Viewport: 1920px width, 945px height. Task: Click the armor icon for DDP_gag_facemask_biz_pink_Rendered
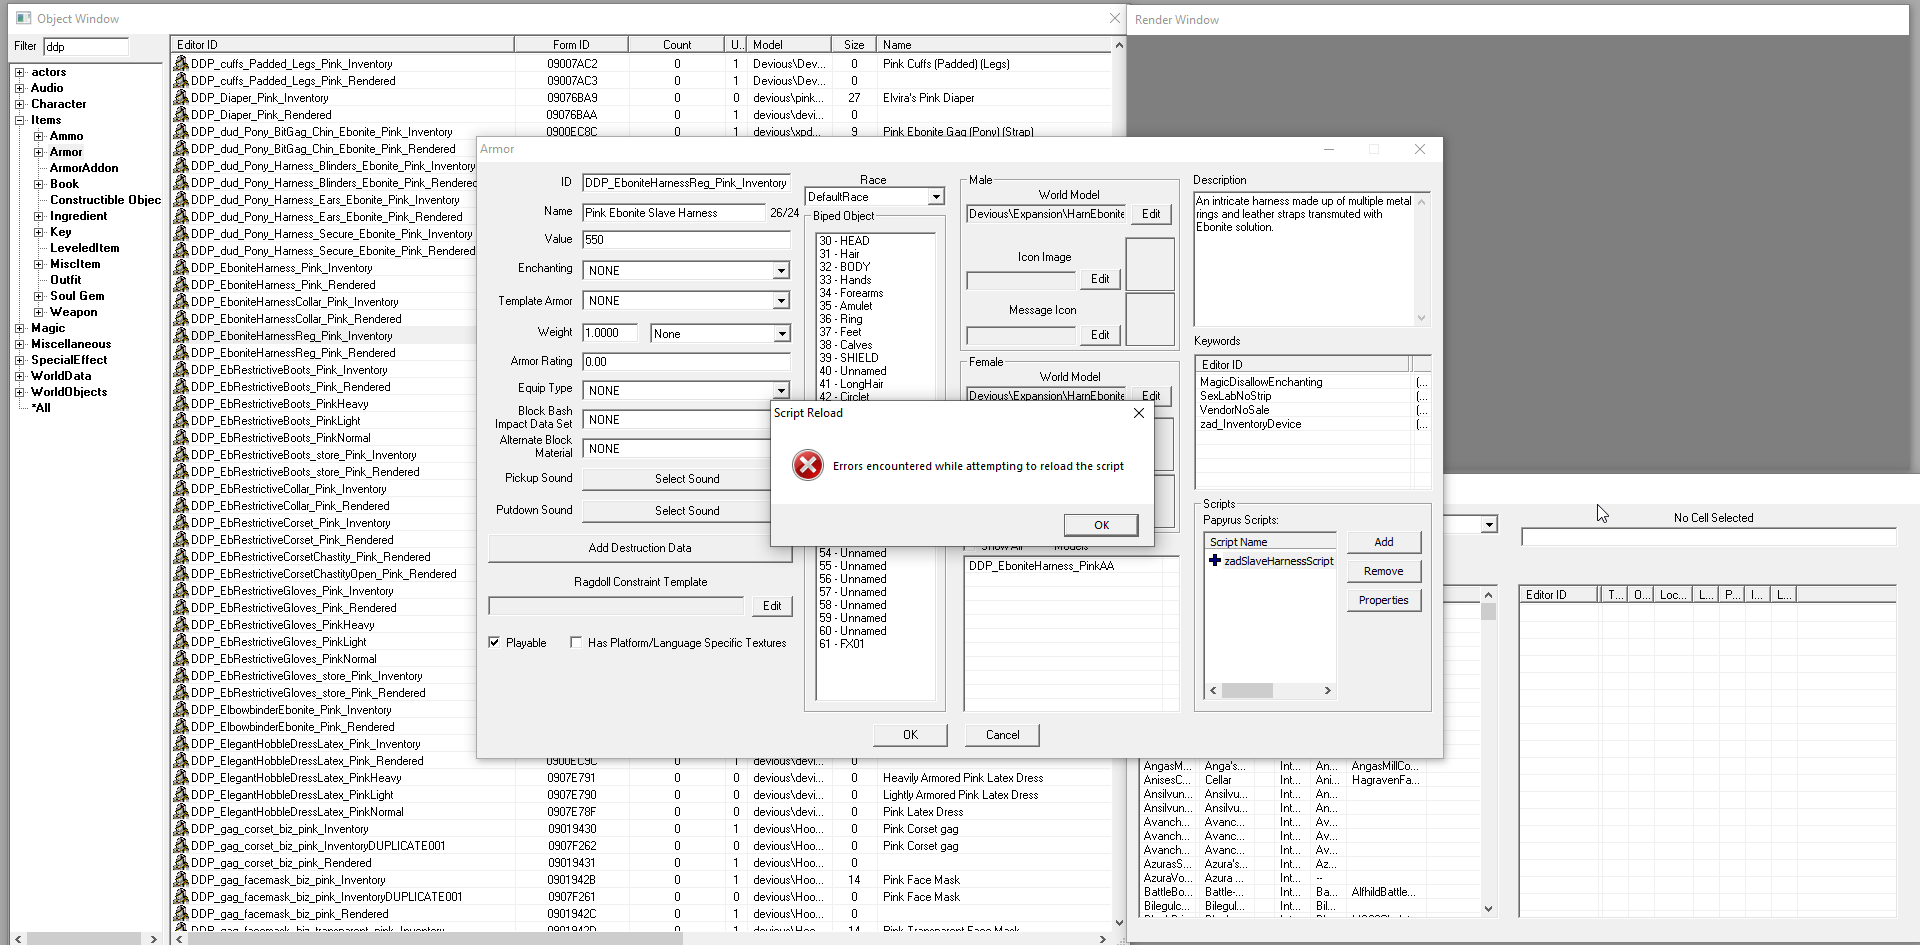[x=181, y=913]
